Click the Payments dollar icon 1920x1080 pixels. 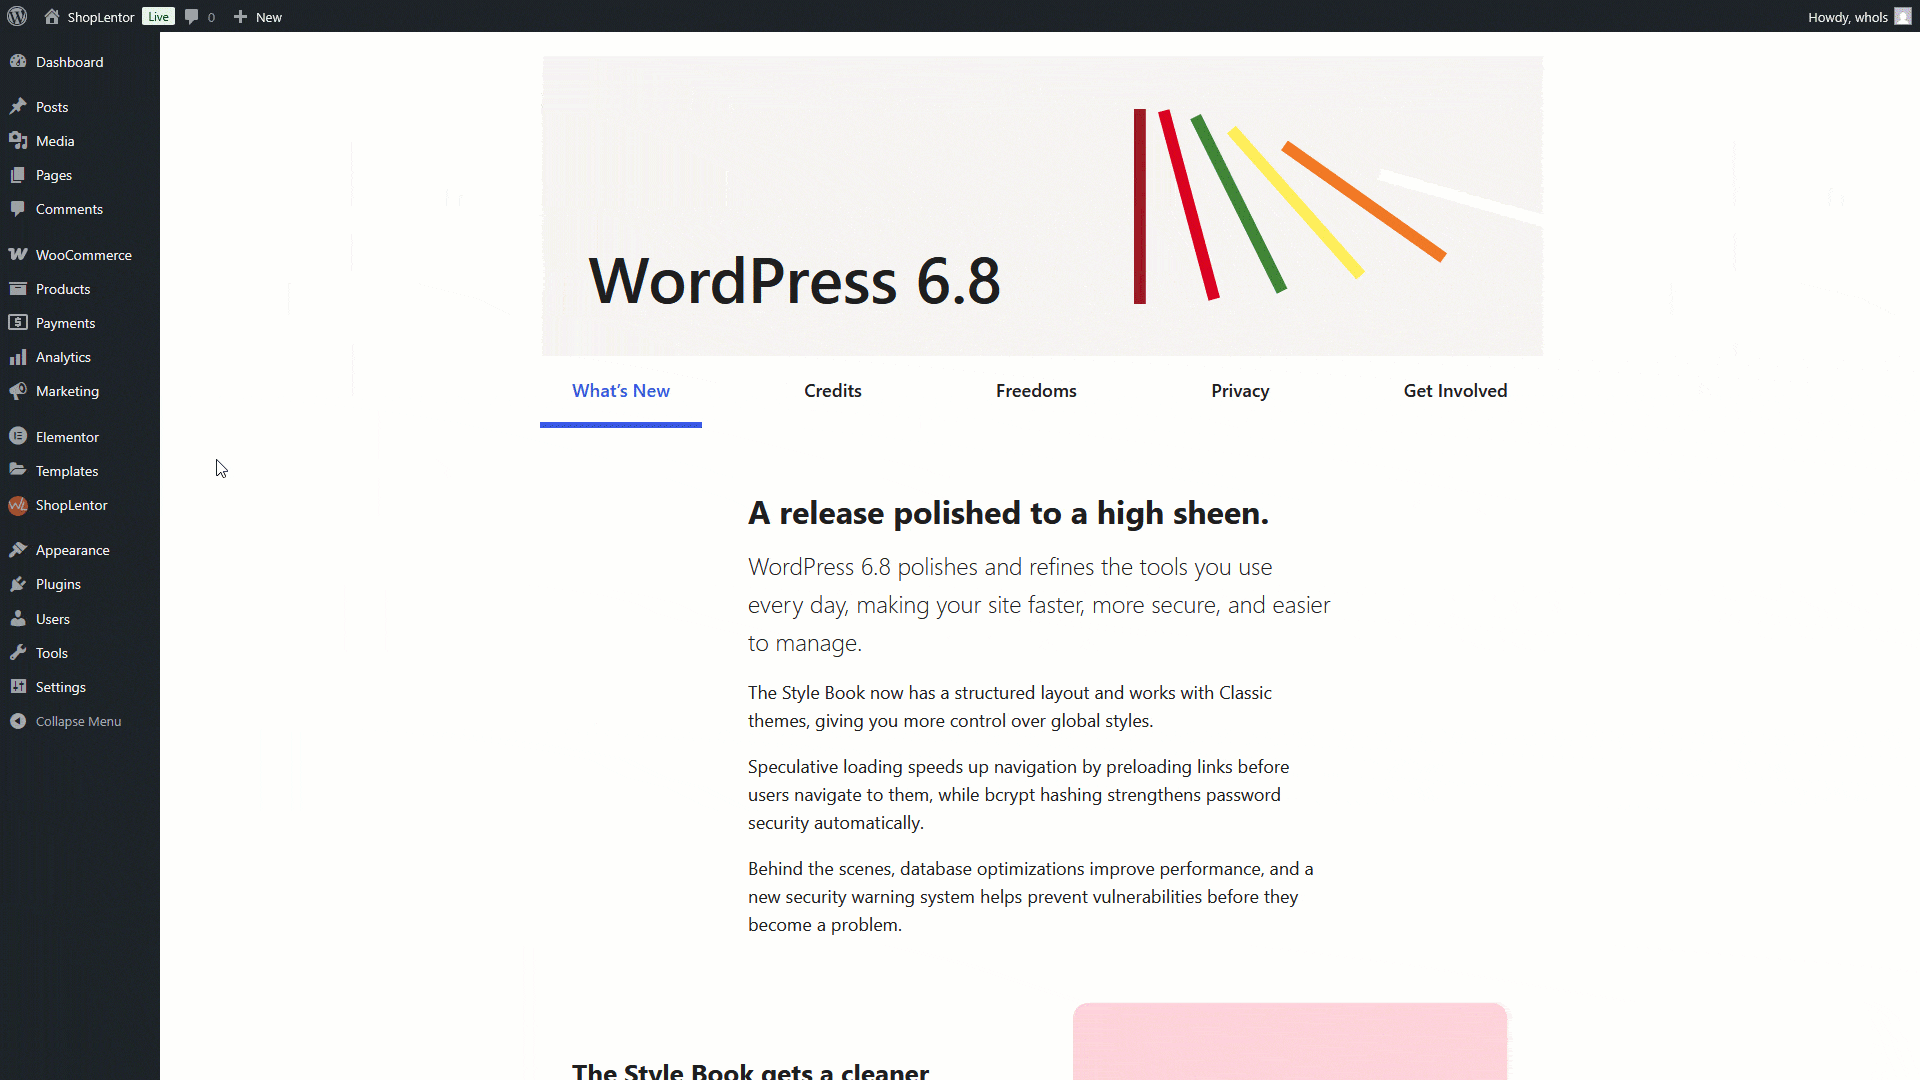coord(18,322)
